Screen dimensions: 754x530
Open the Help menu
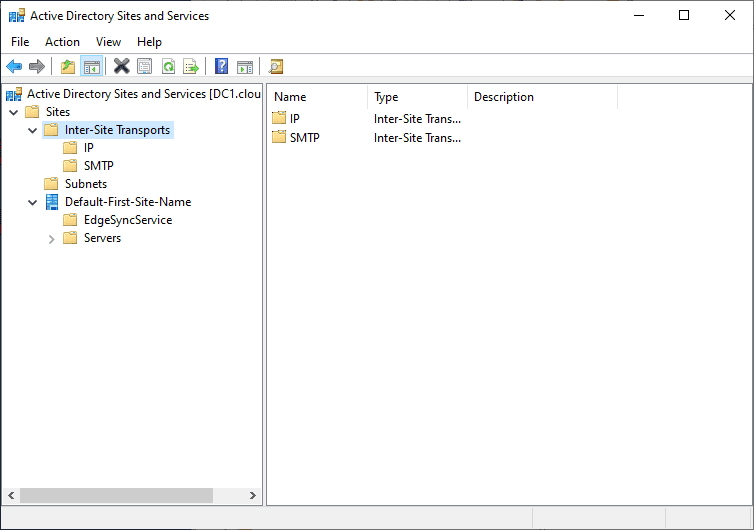coord(149,42)
